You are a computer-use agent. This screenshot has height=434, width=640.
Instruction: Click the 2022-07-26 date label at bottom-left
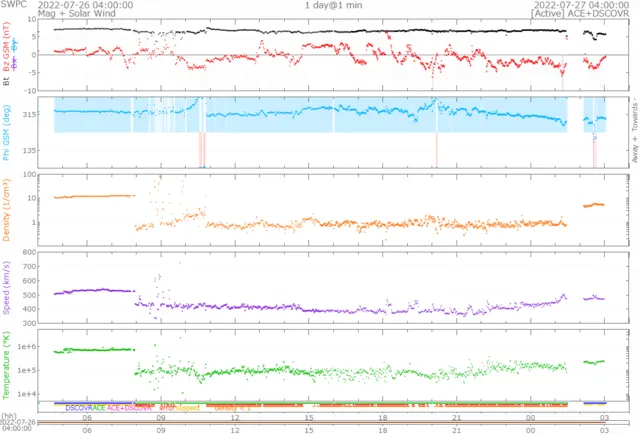pyautogui.click(x=20, y=421)
